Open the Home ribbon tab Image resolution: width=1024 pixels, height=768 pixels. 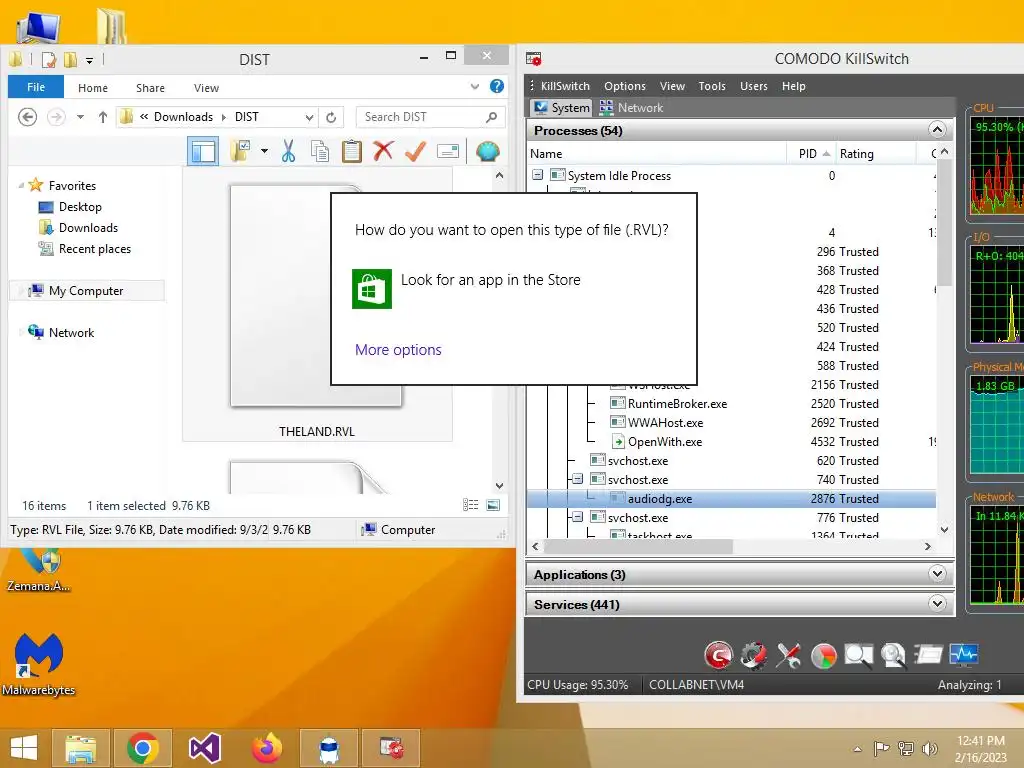[93, 88]
